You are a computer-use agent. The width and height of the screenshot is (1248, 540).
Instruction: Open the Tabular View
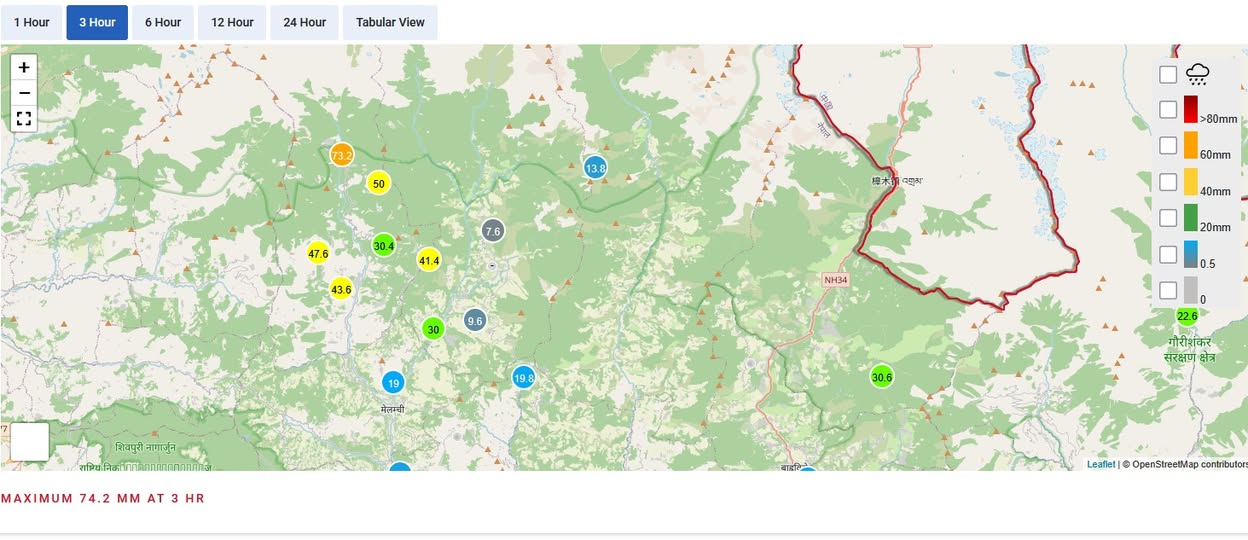(x=390, y=22)
